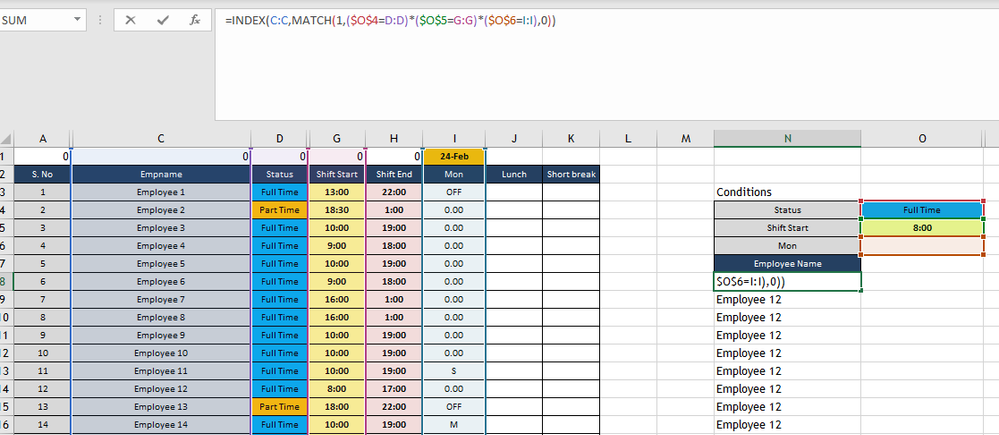This screenshot has width=999, height=435.
Task: Confirm formula with the checkmark icon
Action: pos(162,20)
